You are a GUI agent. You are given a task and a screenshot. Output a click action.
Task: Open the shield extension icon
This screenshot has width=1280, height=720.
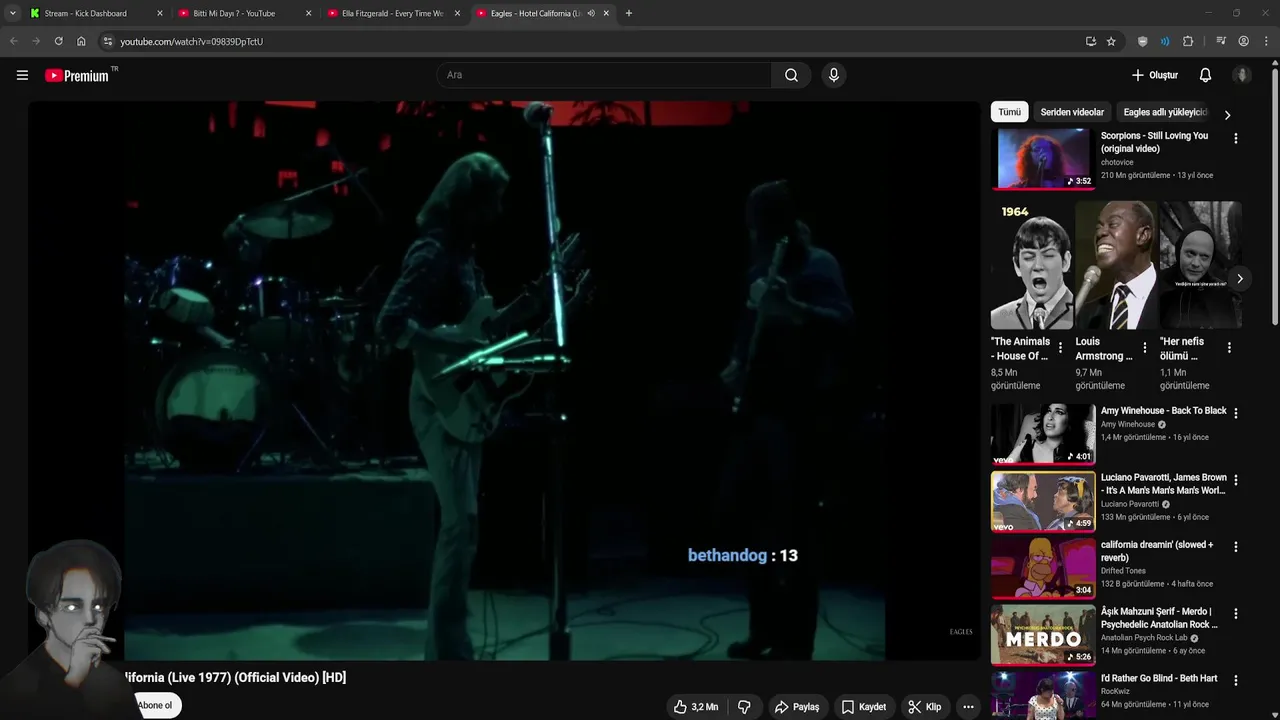[x=1143, y=41]
